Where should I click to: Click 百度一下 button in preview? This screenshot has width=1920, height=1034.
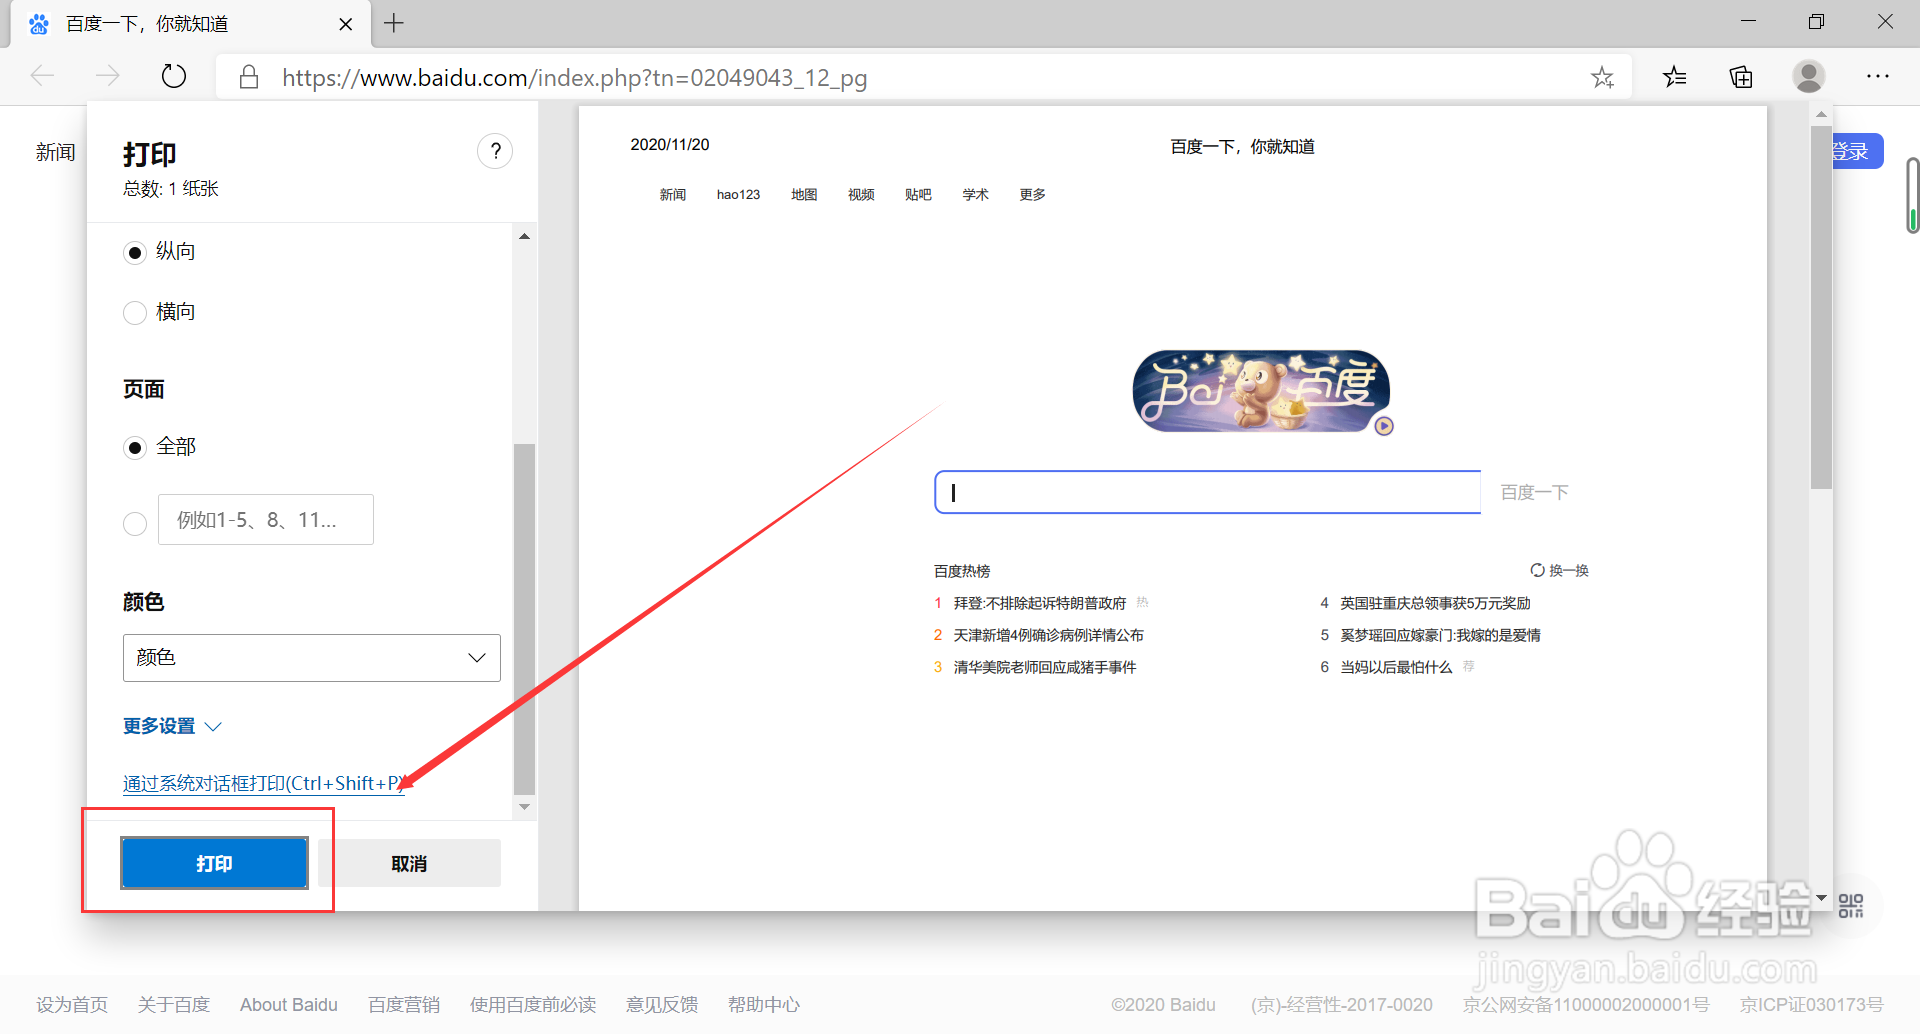click(1534, 492)
